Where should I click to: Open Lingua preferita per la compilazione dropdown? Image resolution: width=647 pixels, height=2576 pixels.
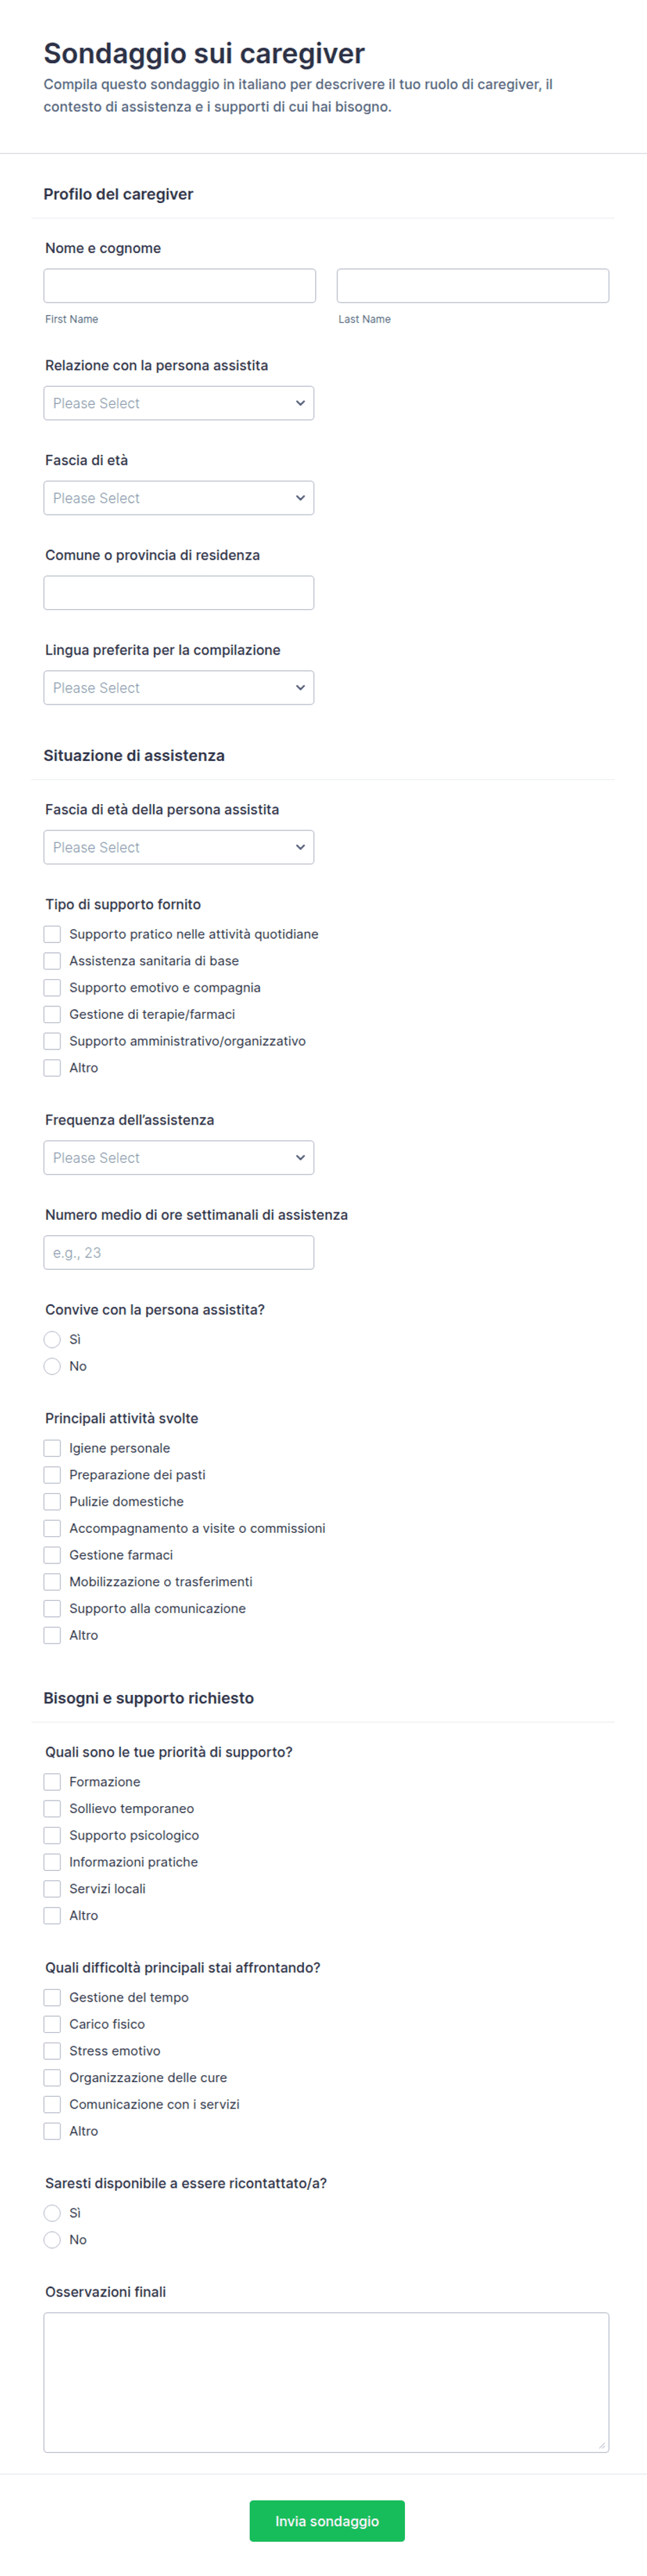click(179, 688)
